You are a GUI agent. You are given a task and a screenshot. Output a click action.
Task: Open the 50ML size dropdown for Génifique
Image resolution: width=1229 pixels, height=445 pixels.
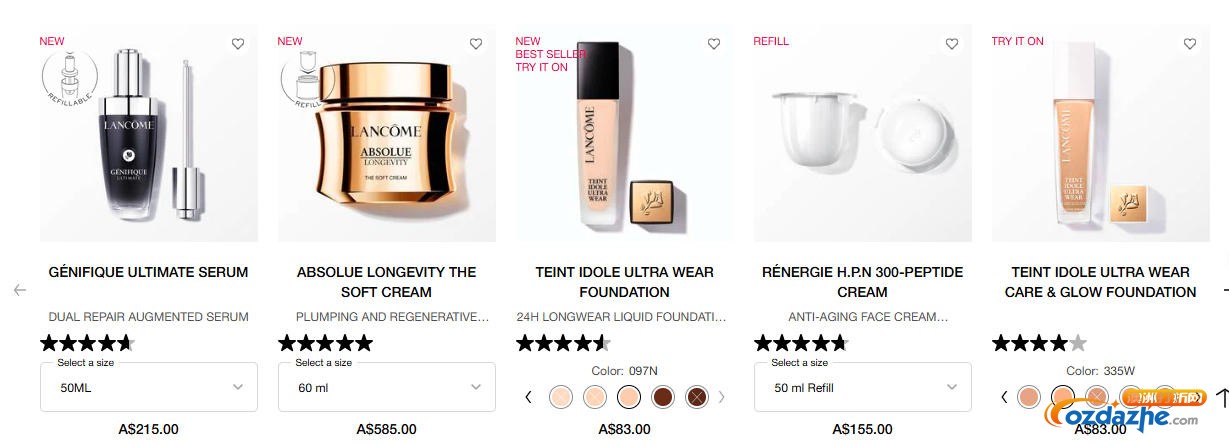(148, 387)
